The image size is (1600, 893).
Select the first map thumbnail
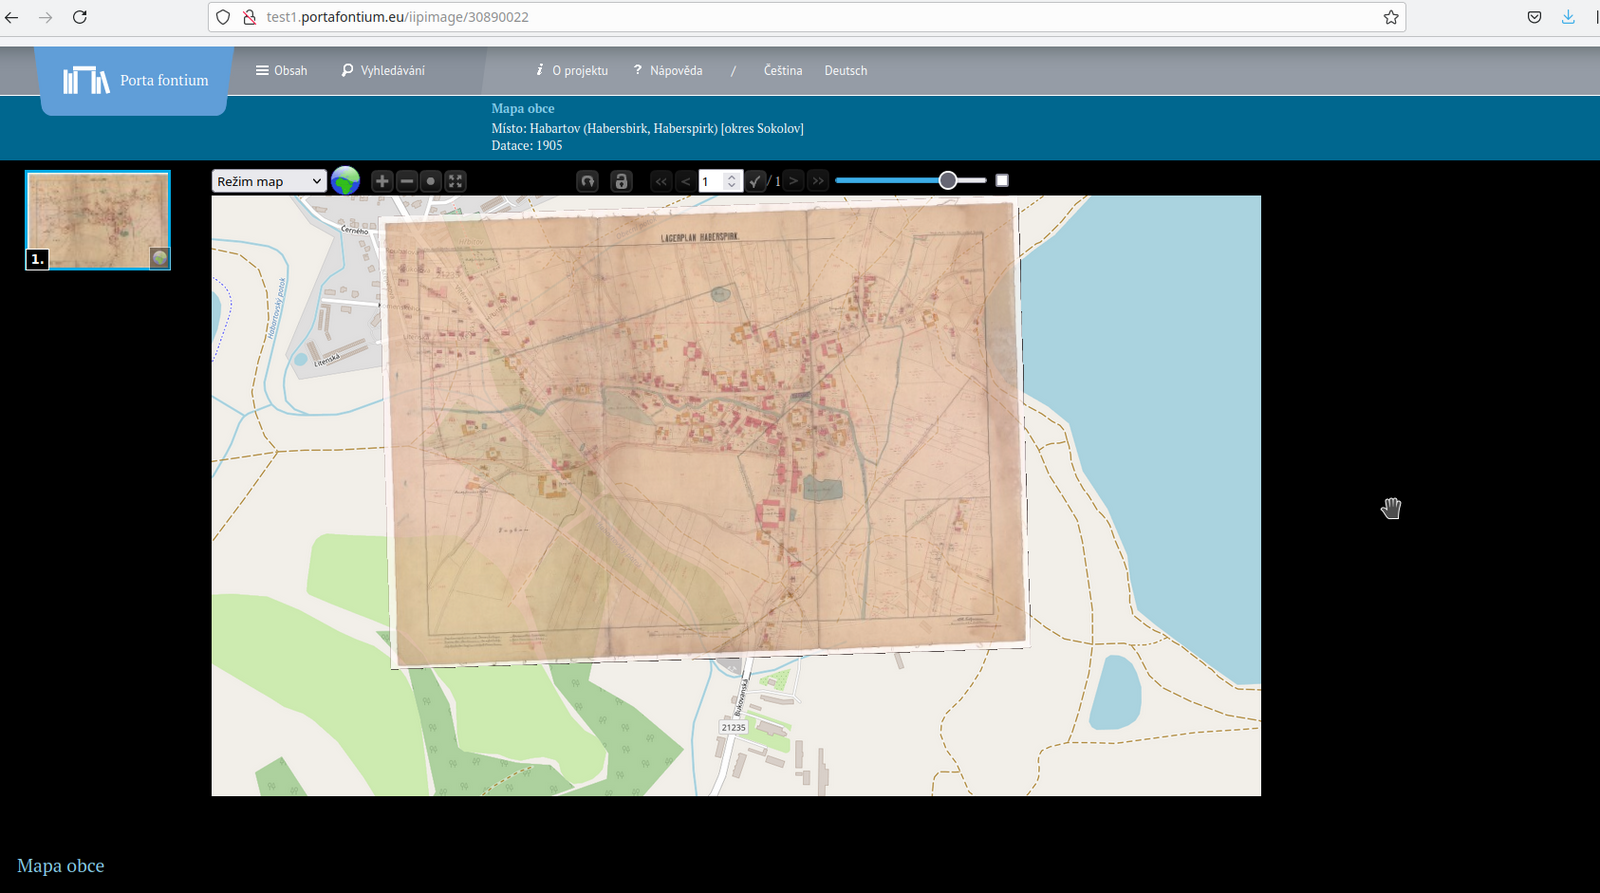coord(98,220)
